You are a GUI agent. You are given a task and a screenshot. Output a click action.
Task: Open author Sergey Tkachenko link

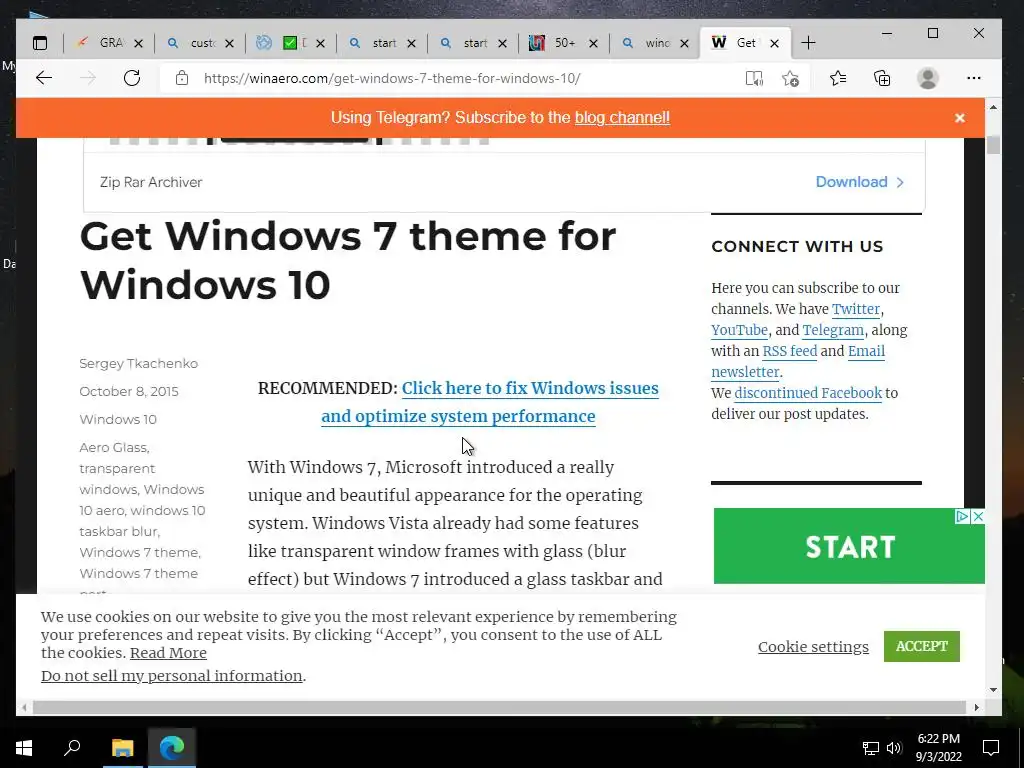138,364
